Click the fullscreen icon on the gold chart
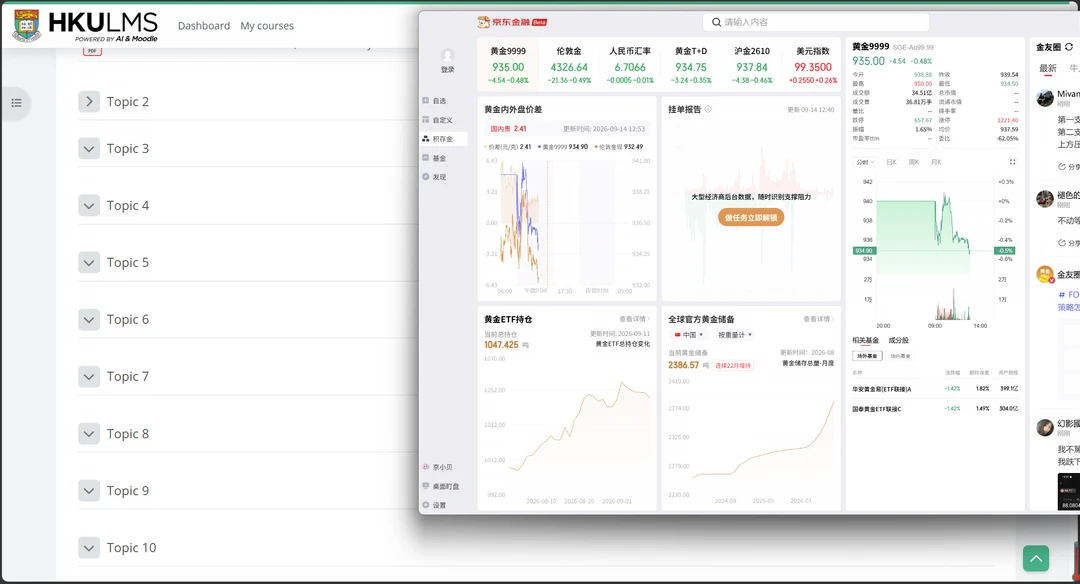 click(1012, 162)
